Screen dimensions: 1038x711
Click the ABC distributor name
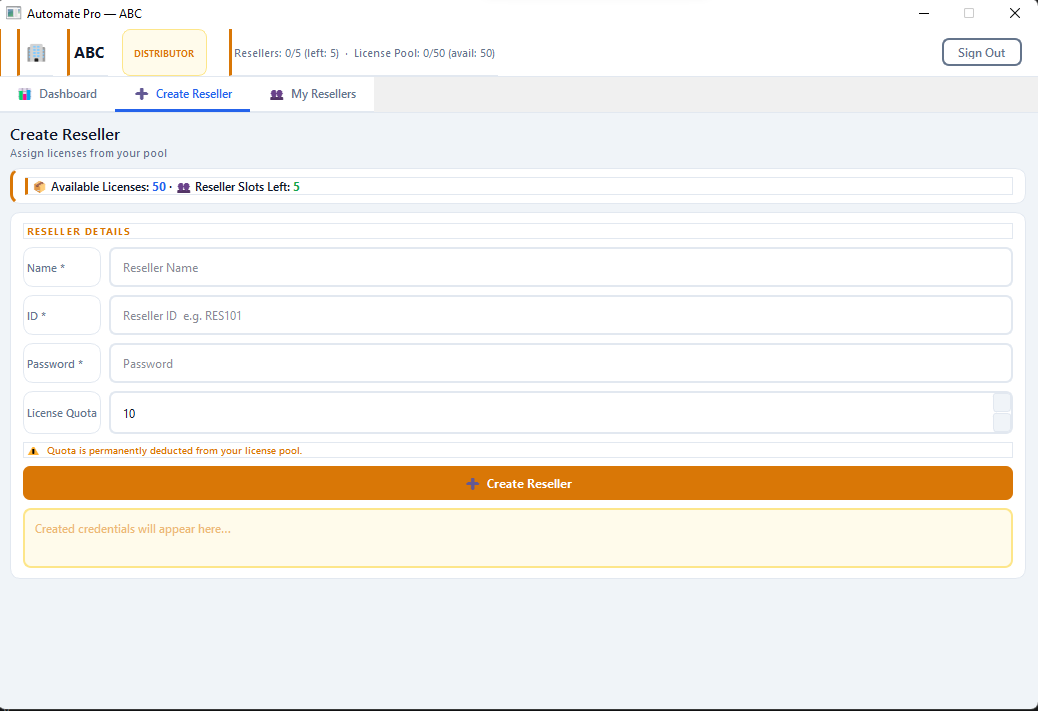pyautogui.click(x=89, y=53)
